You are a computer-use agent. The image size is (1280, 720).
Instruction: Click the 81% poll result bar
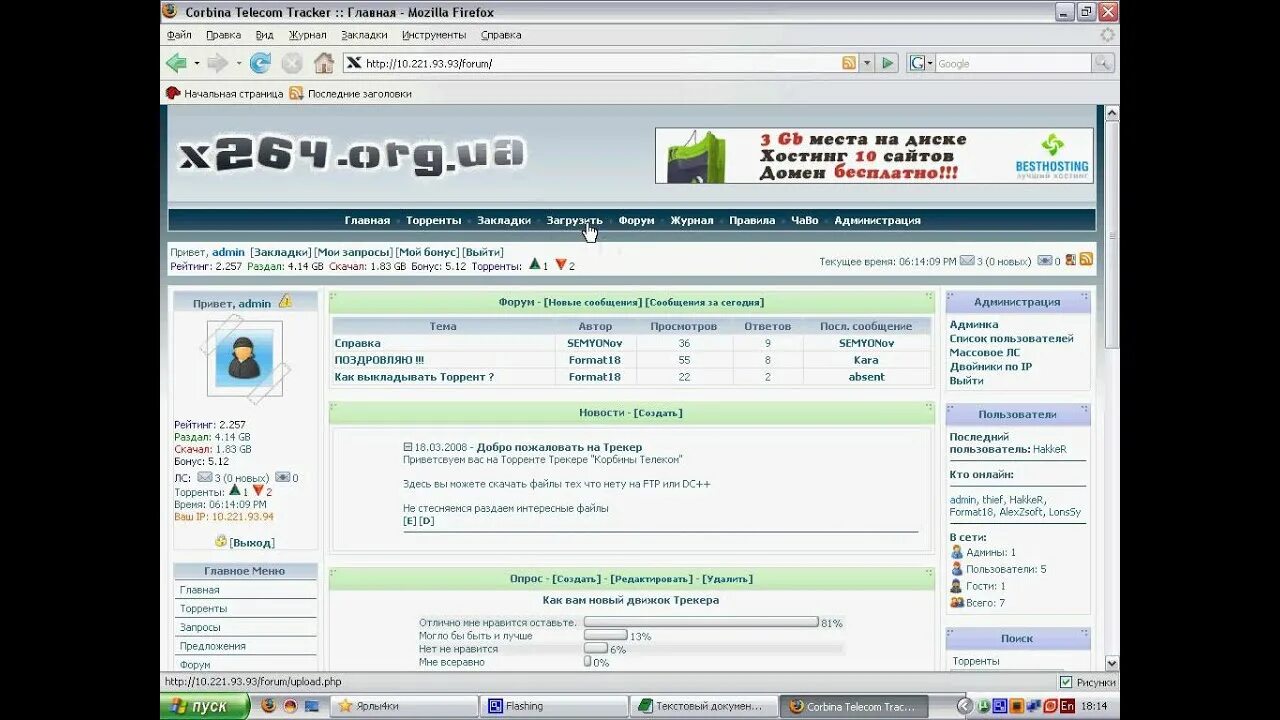[701, 622]
